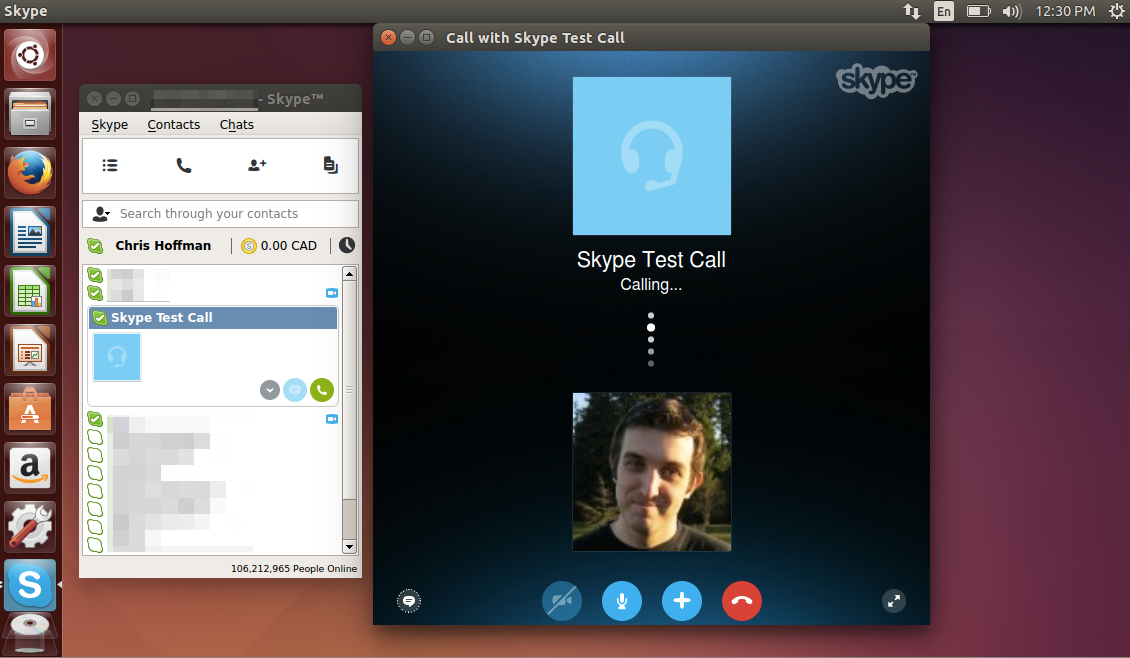Open the contacts list view icon
1130x658 pixels.
coord(110,165)
